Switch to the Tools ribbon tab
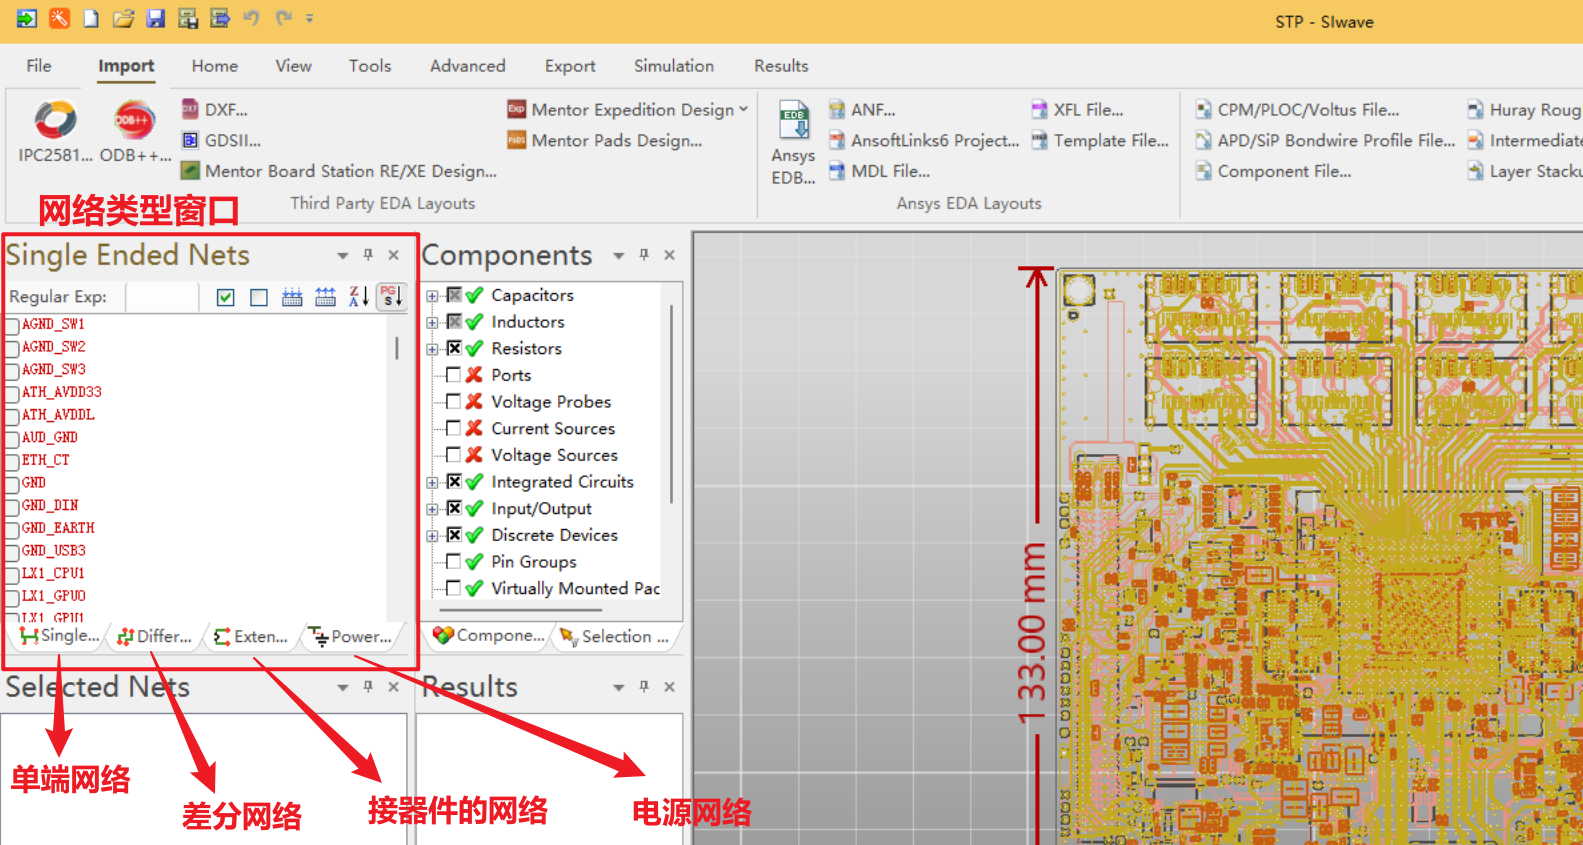Image resolution: width=1583 pixels, height=845 pixels. [370, 65]
